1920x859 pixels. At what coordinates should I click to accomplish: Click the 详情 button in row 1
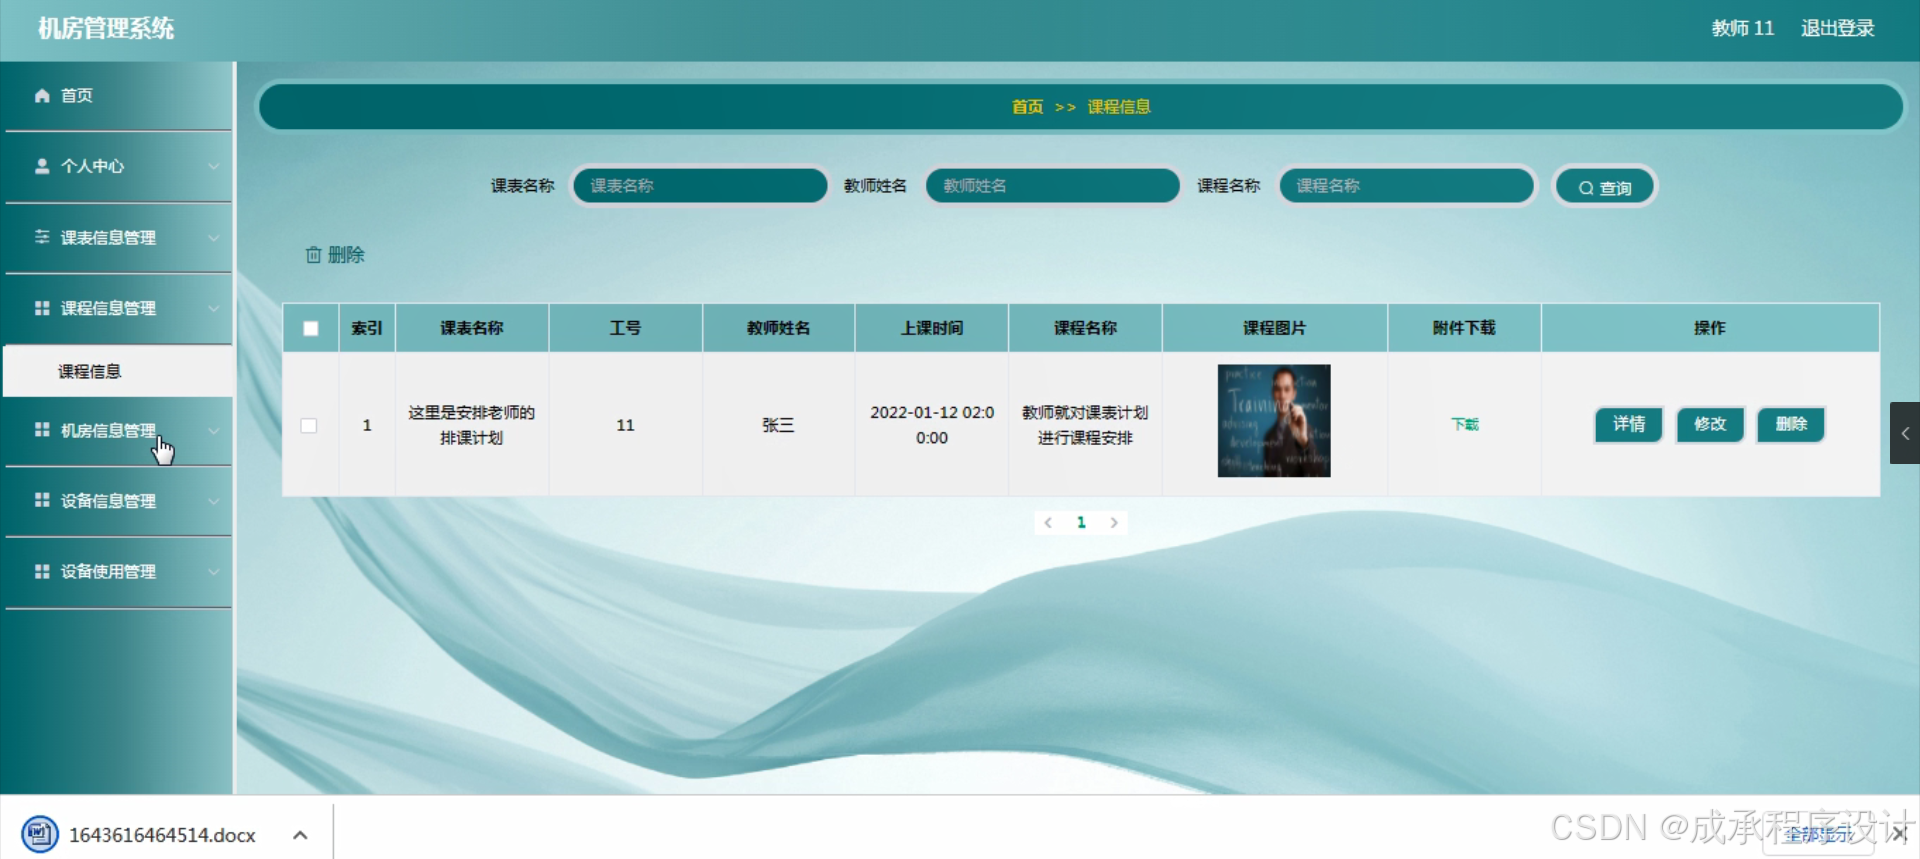click(x=1629, y=424)
